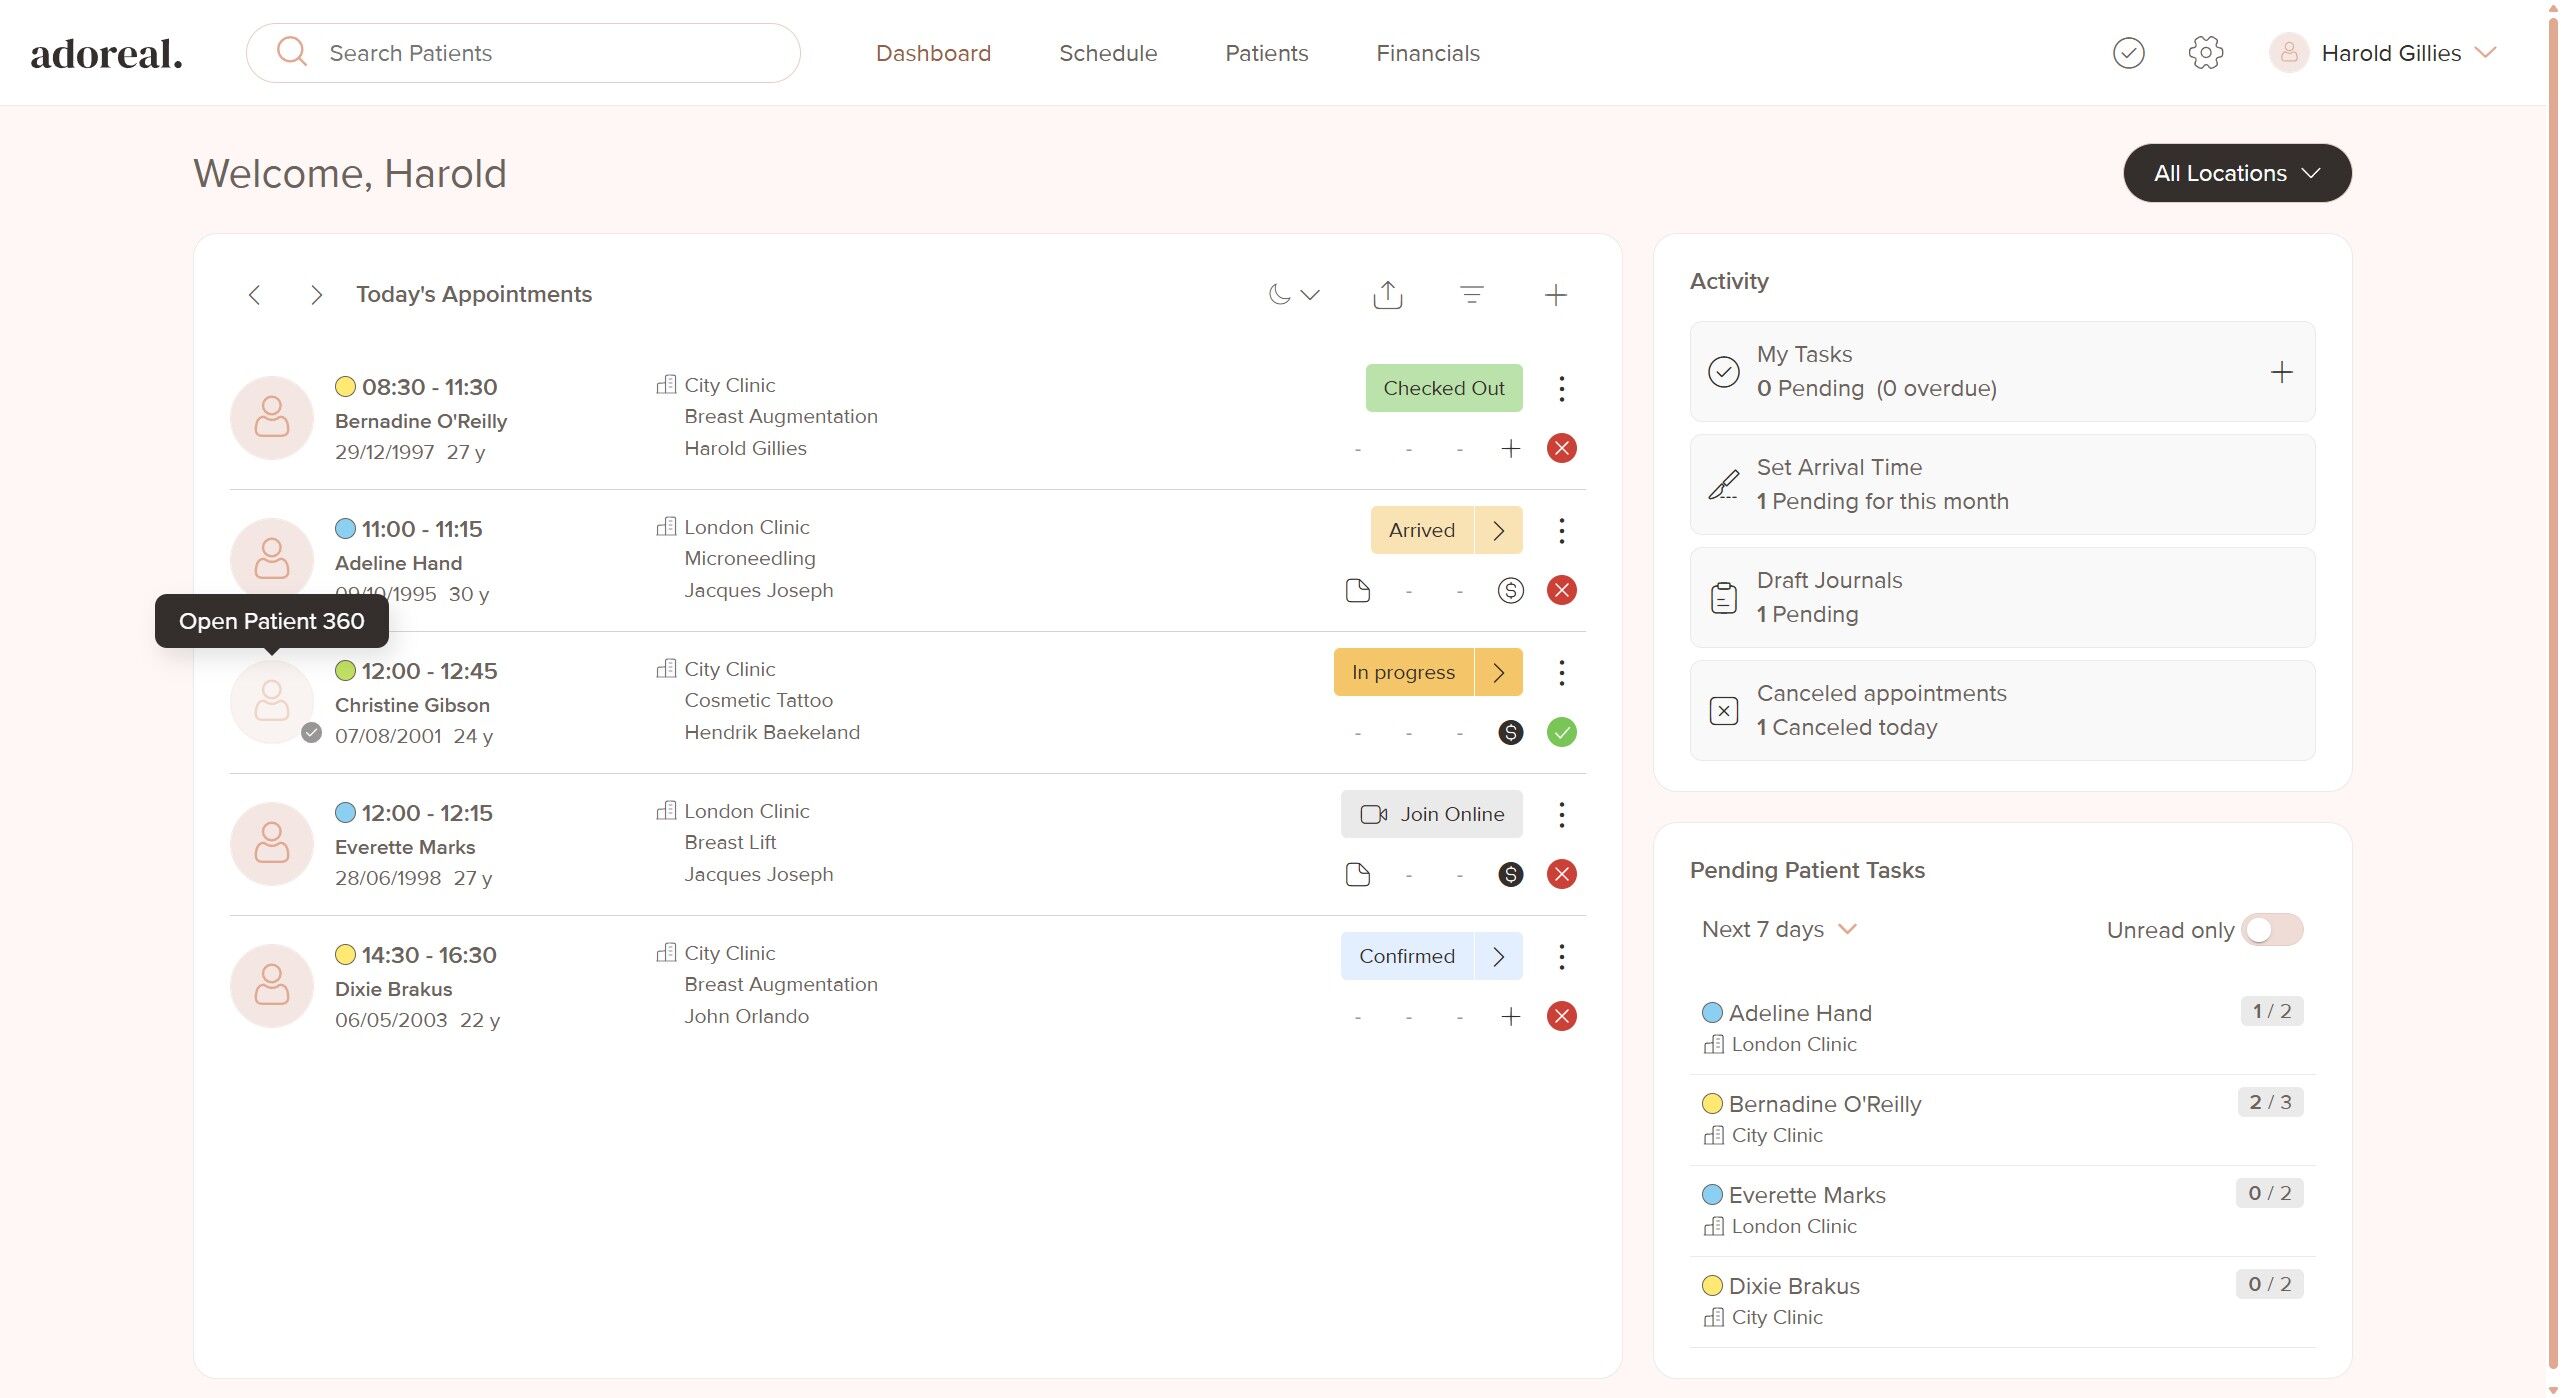Click document icon on Adeline Hand's row
The width and height of the screenshot is (2561, 1398).
point(1357,591)
